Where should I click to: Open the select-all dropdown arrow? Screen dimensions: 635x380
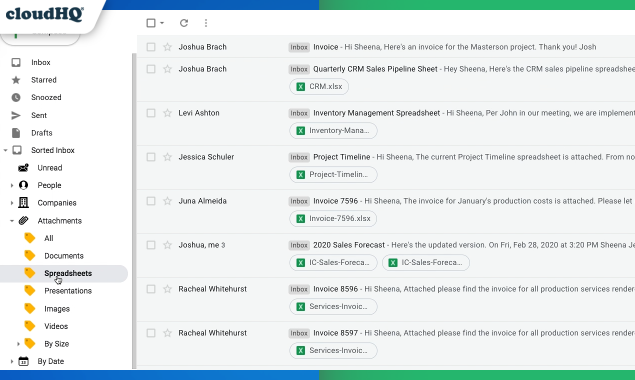pos(162,23)
